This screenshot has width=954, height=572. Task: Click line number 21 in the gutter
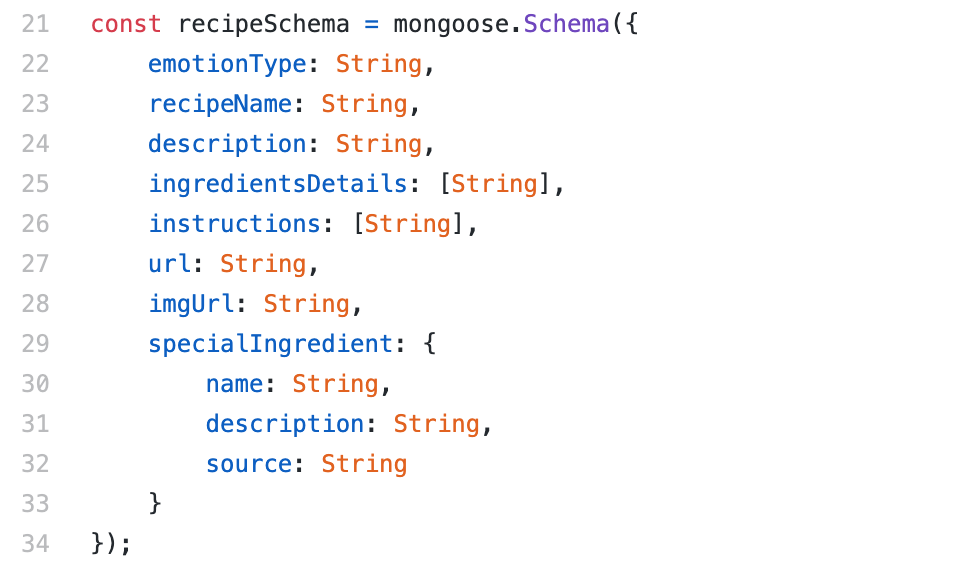[35, 24]
